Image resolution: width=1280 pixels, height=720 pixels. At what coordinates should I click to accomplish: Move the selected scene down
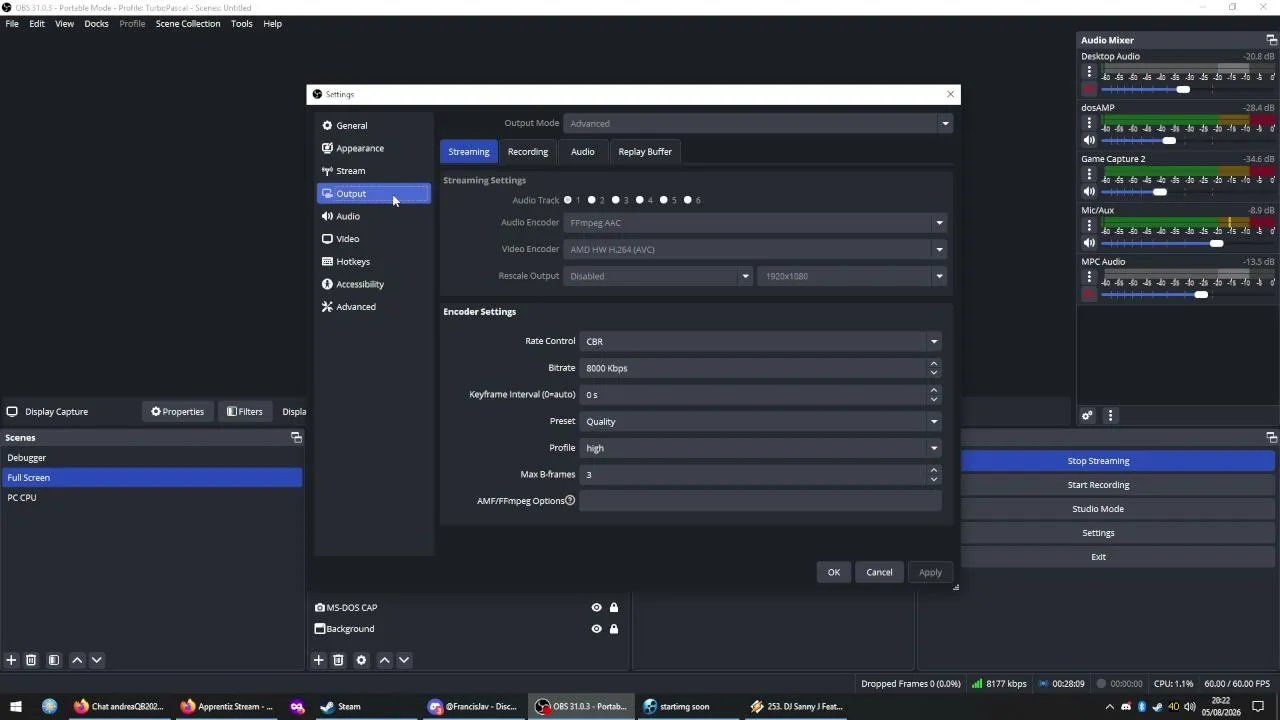tap(97, 660)
